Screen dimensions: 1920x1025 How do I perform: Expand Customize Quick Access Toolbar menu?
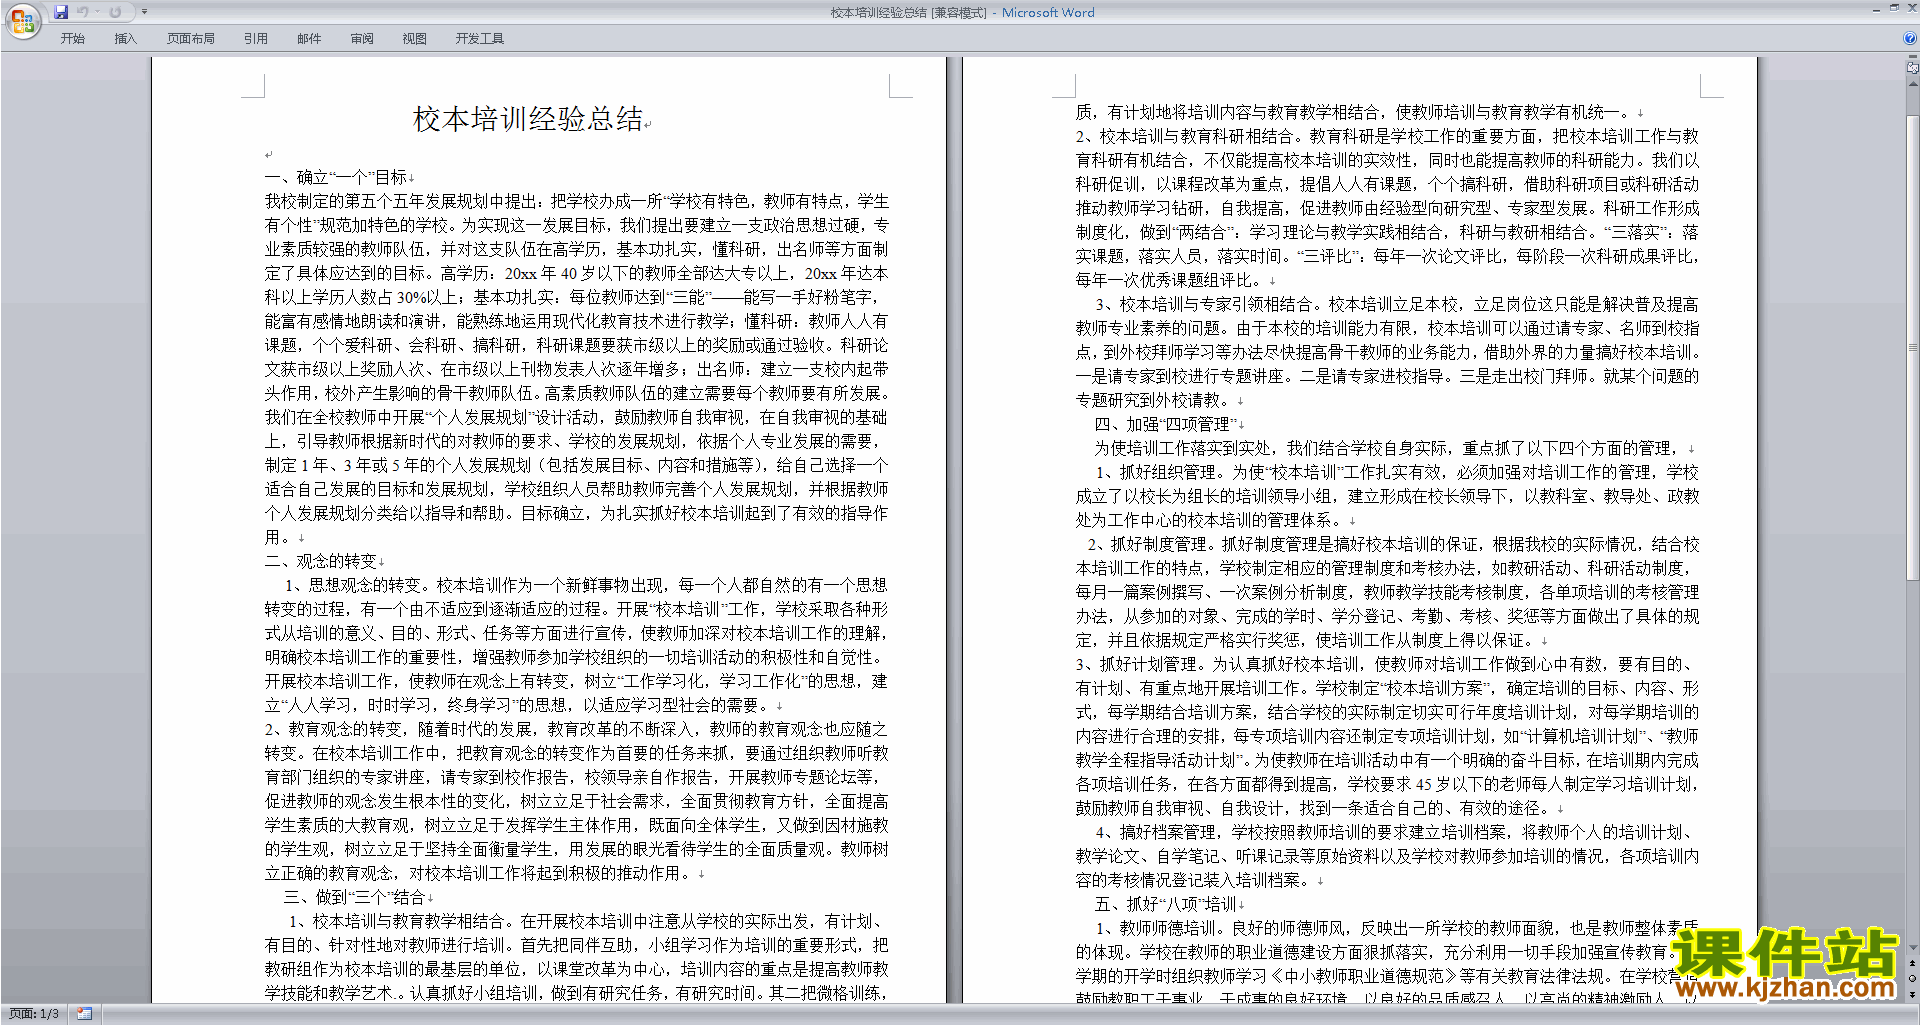(x=144, y=12)
